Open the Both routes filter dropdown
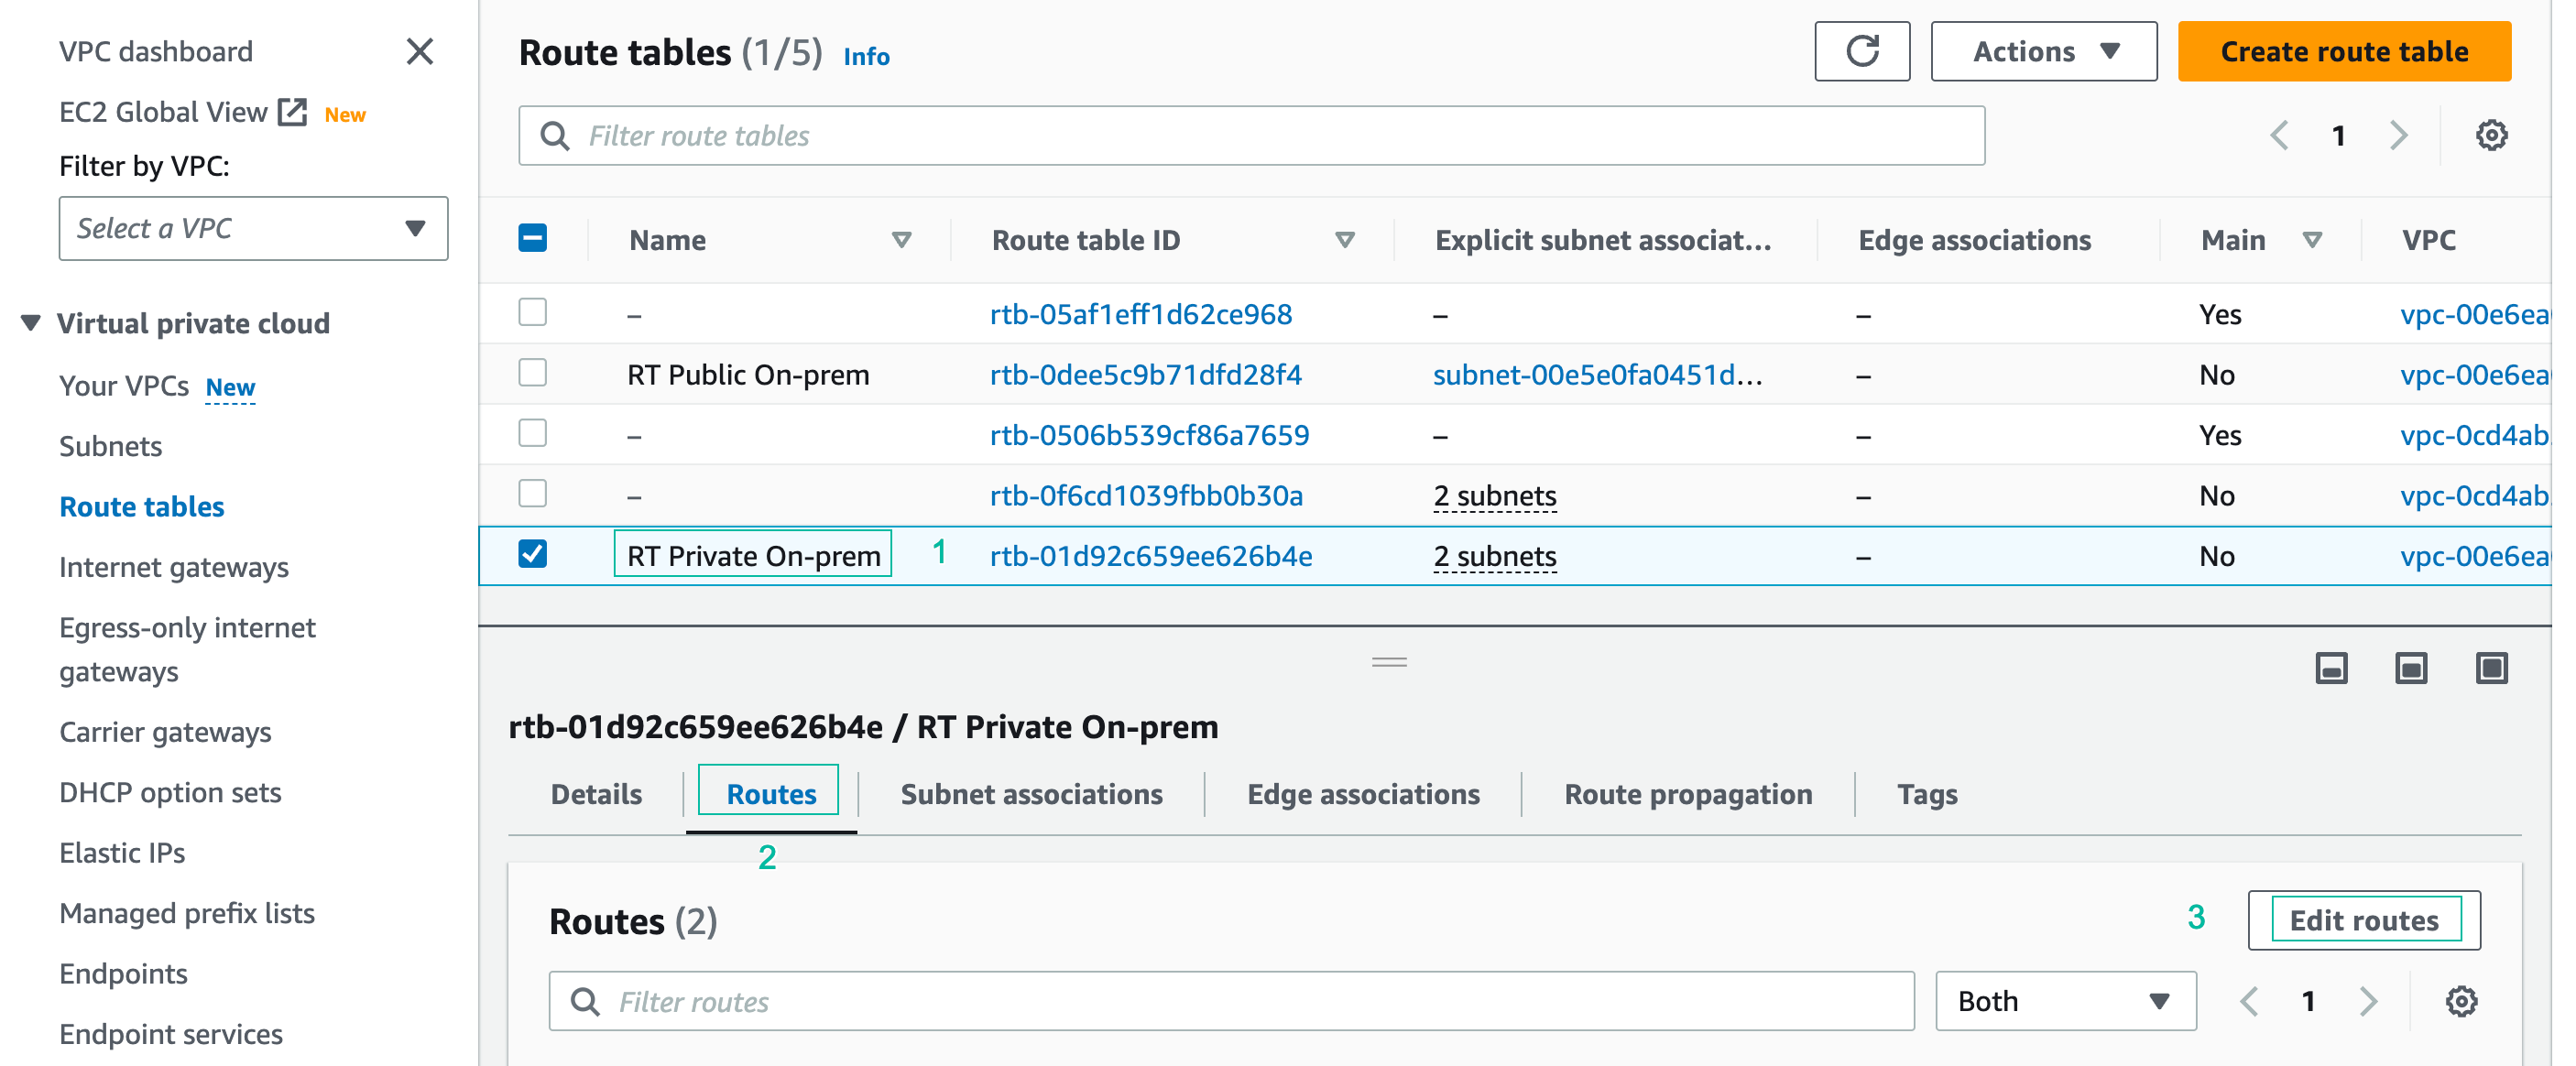 [2065, 1001]
